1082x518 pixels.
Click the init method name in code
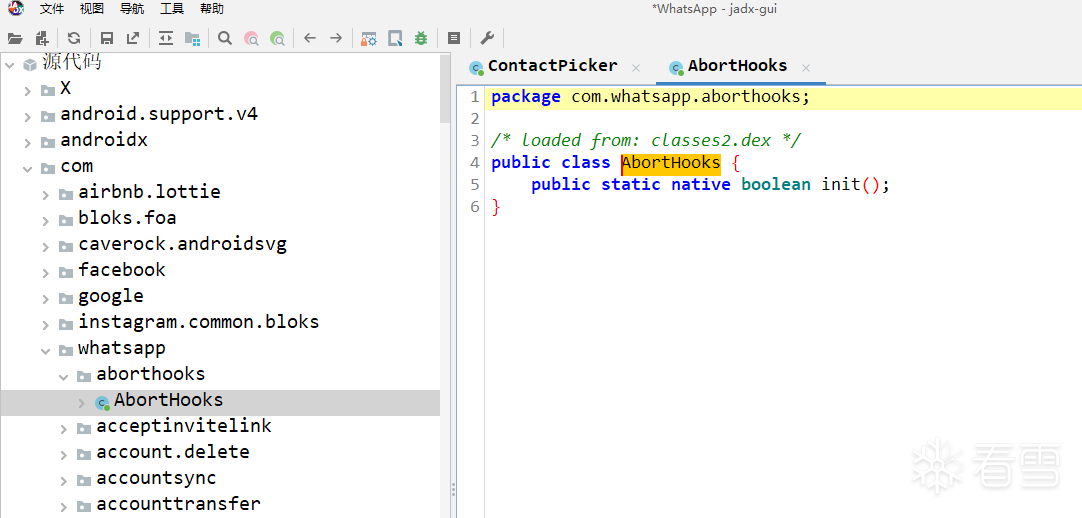point(840,185)
